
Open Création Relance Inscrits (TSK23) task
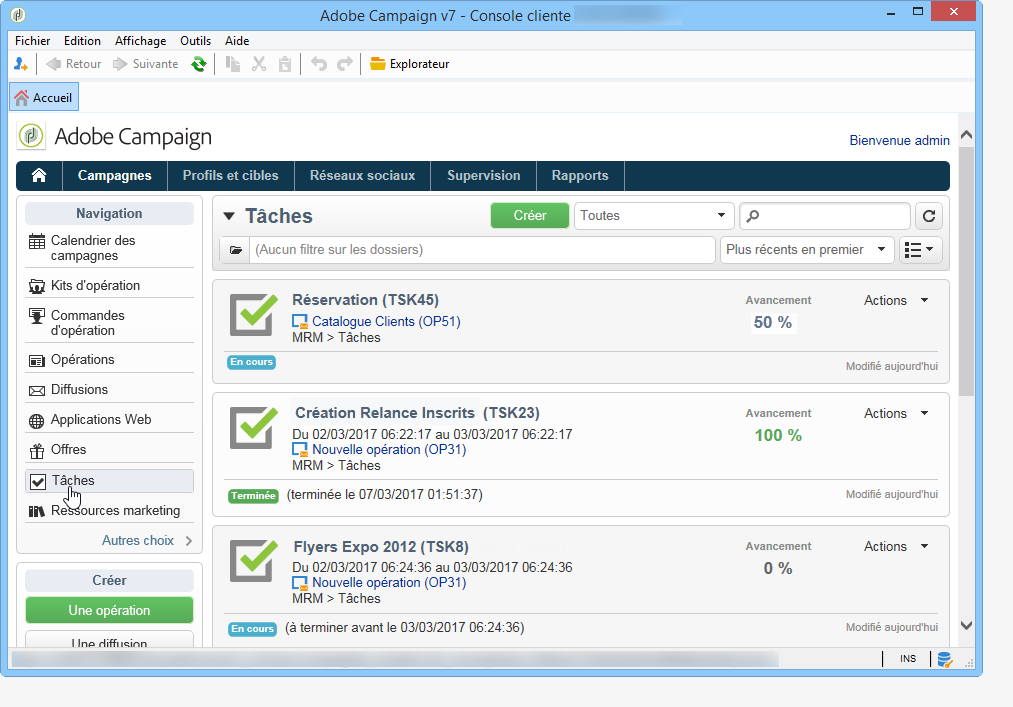coord(417,413)
